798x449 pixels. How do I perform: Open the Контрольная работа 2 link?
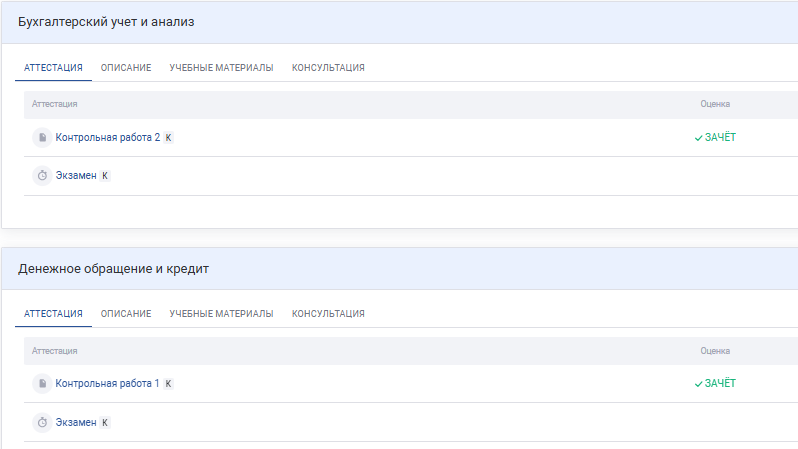pyautogui.click(x=107, y=138)
